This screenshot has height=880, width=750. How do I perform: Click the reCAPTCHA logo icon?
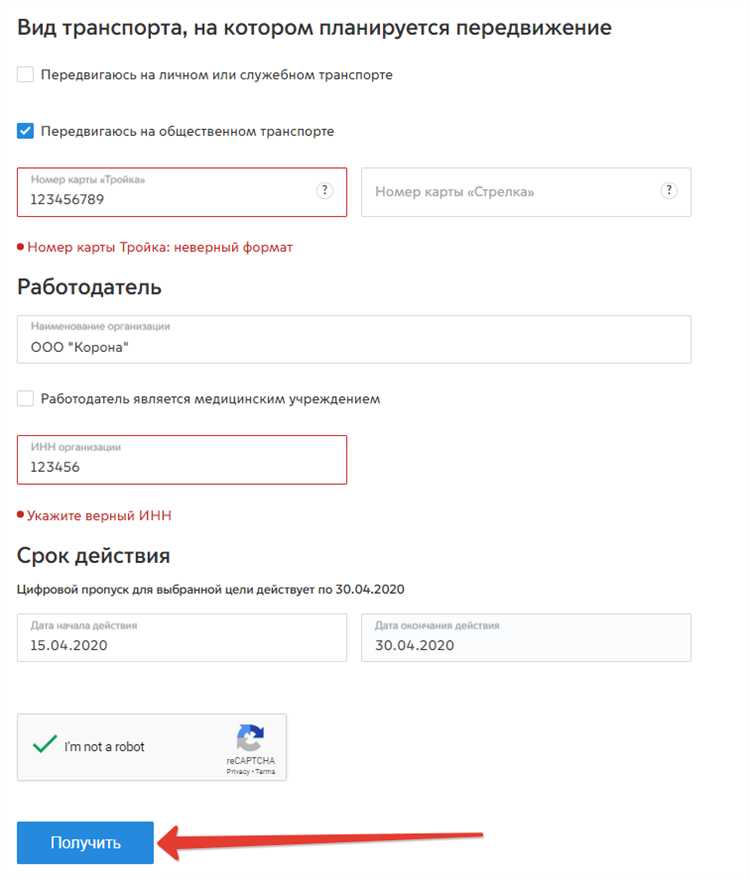pyautogui.click(x=250, y=736)
